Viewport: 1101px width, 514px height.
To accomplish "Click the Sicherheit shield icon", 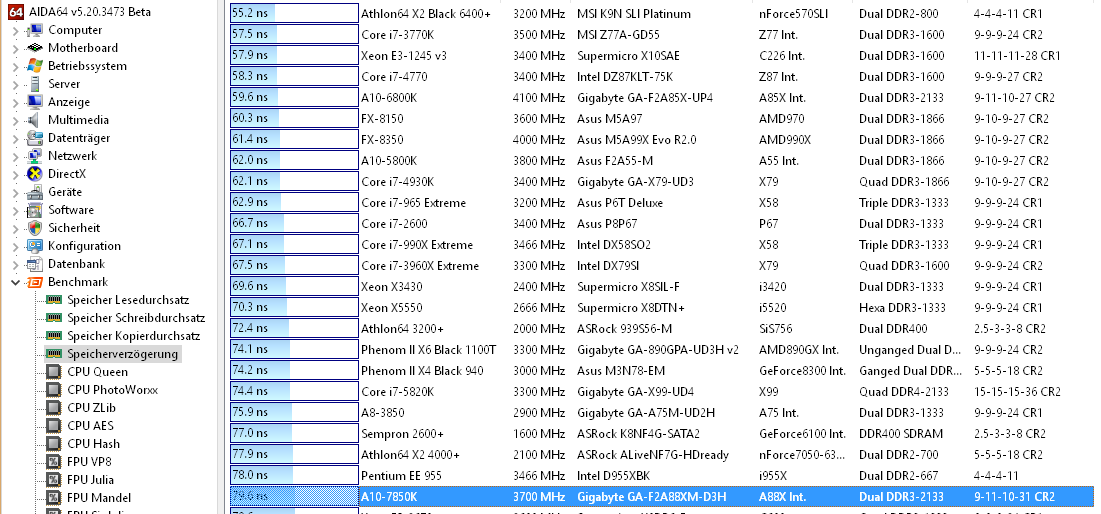I will [34, 228].
